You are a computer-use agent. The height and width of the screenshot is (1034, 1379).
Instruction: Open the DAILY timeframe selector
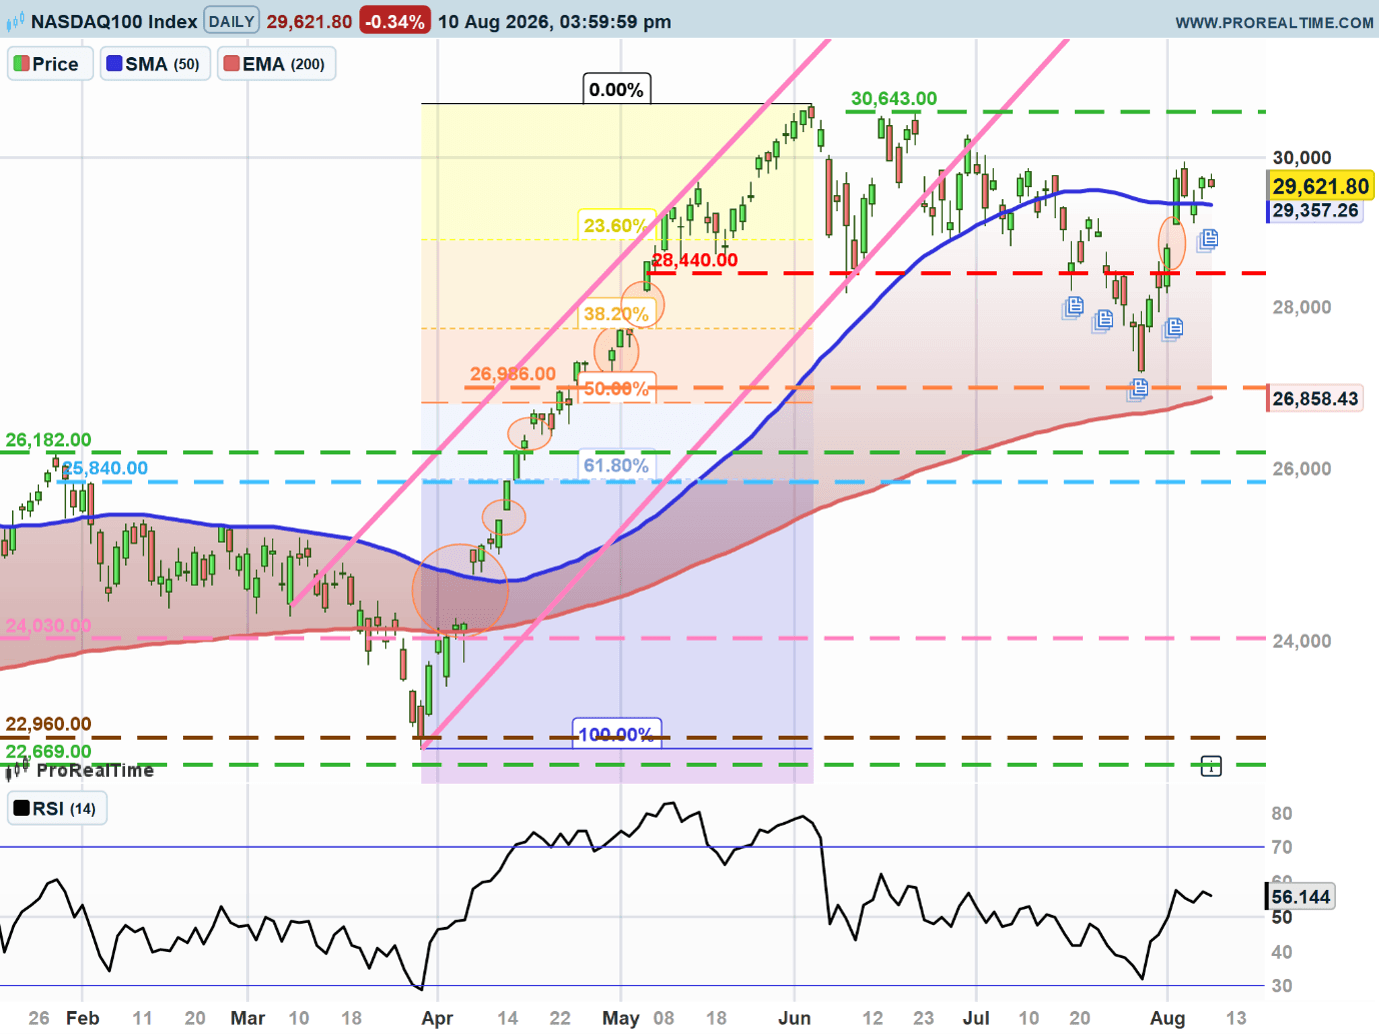pos(231,21)
